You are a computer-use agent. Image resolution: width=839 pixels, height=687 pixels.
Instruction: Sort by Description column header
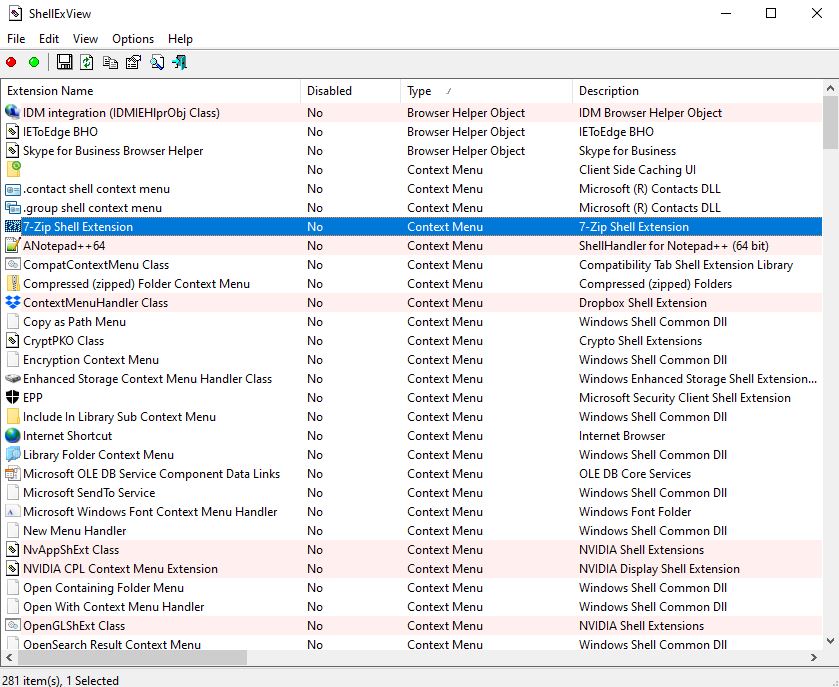[x=697, y=91]
